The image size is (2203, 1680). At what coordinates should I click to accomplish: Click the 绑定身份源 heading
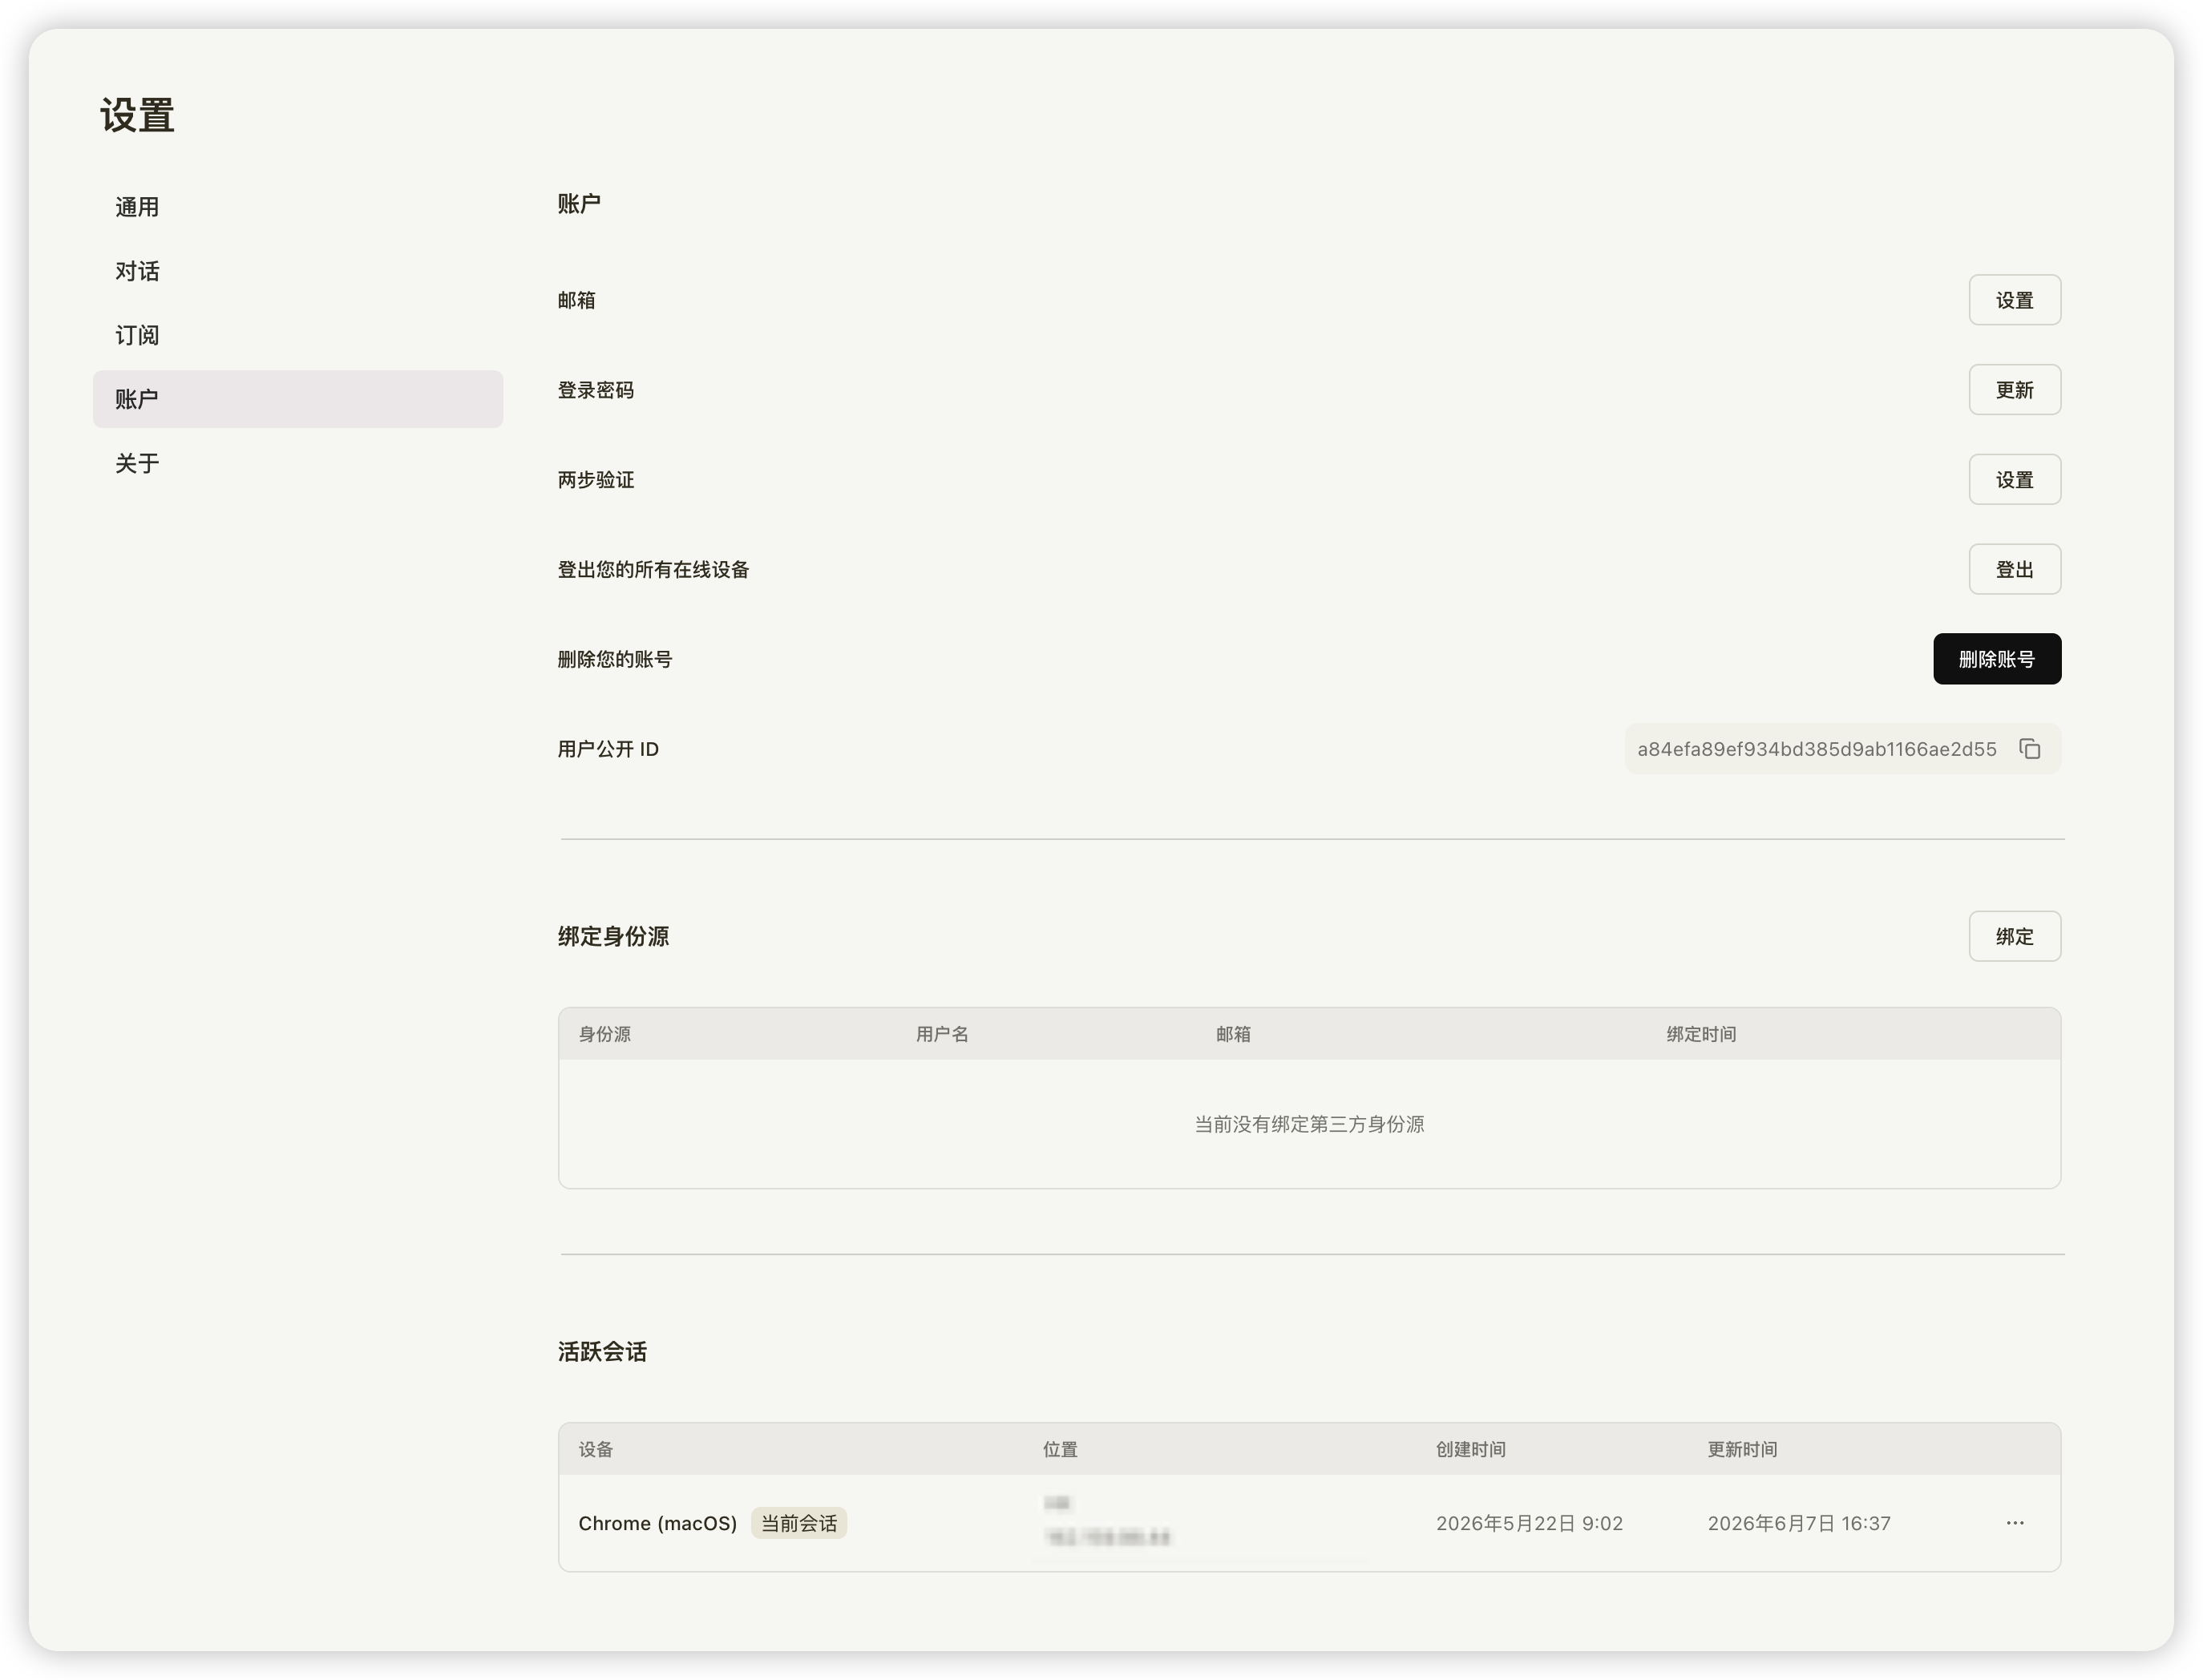(x=613, y=936)
